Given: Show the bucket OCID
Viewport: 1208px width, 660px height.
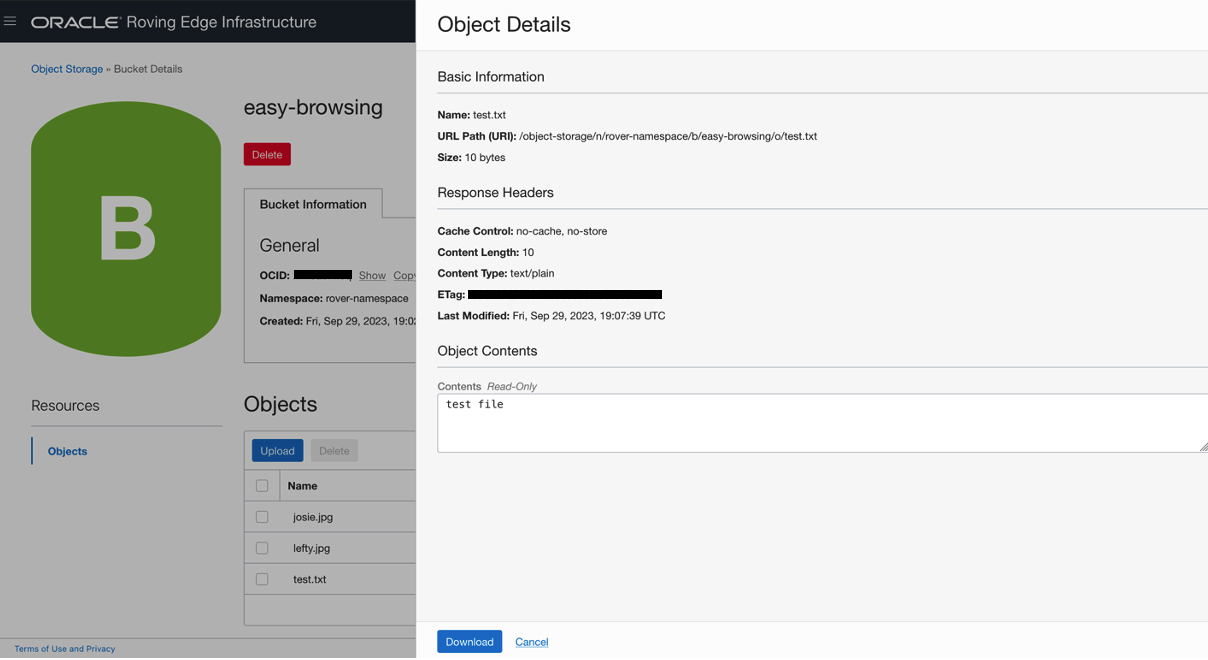Looking at the screenshot, I should (x=371, y=275).
